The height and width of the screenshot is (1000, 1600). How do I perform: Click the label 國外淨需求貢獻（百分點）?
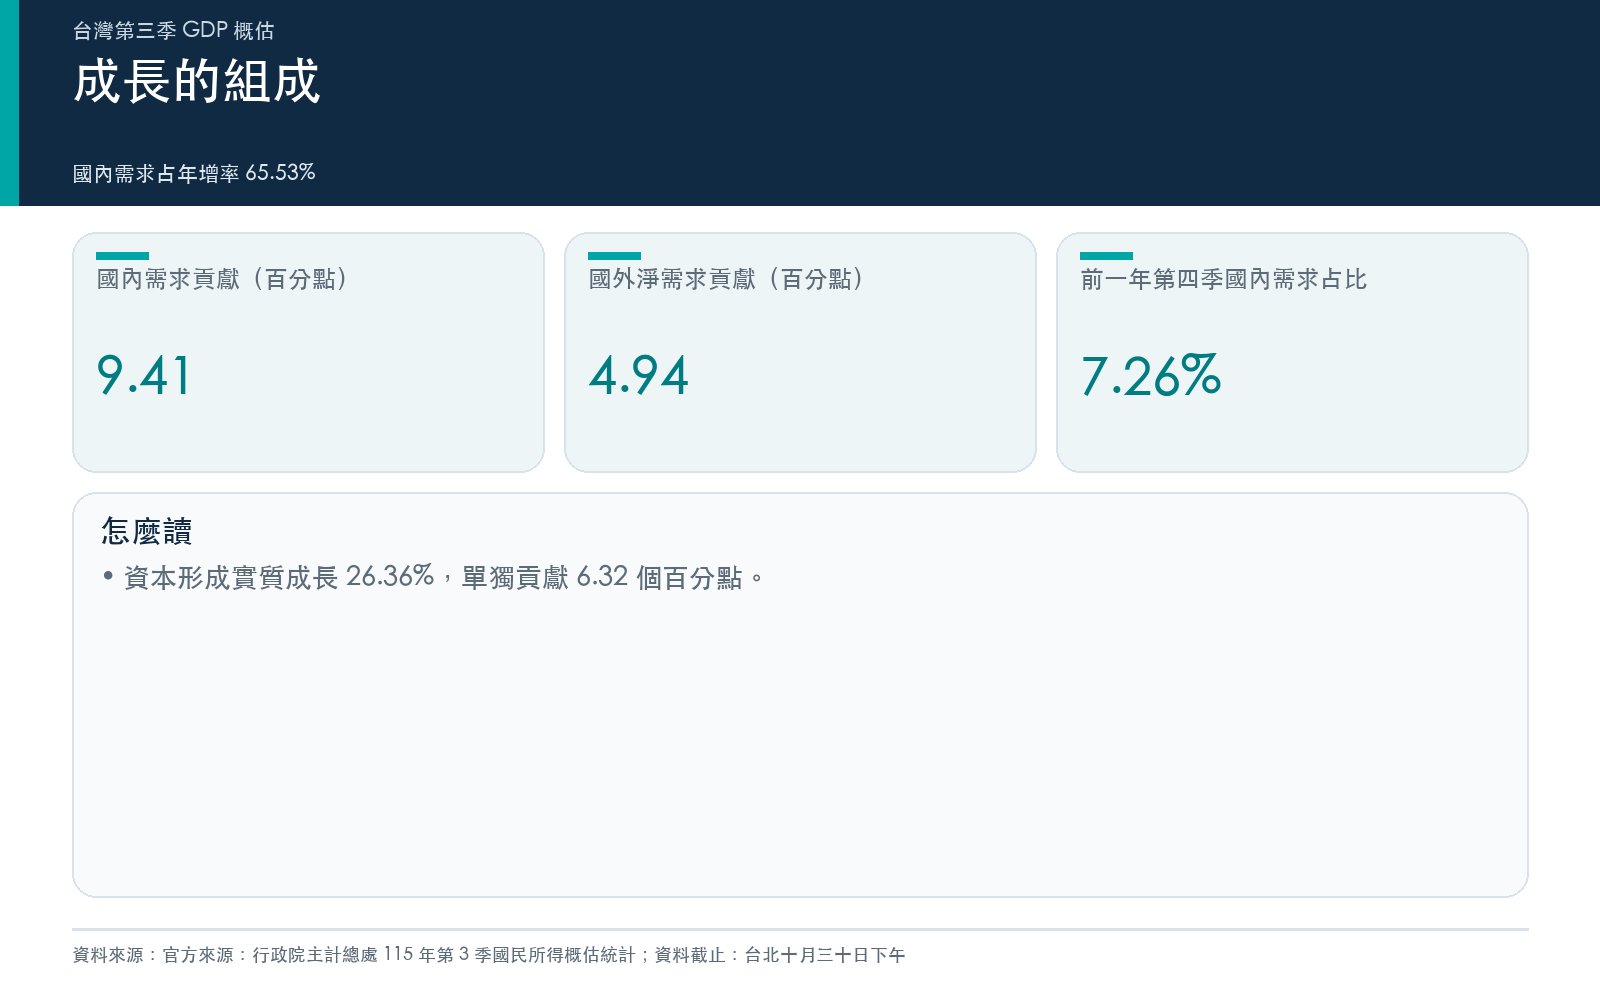(x=727, y=279)
